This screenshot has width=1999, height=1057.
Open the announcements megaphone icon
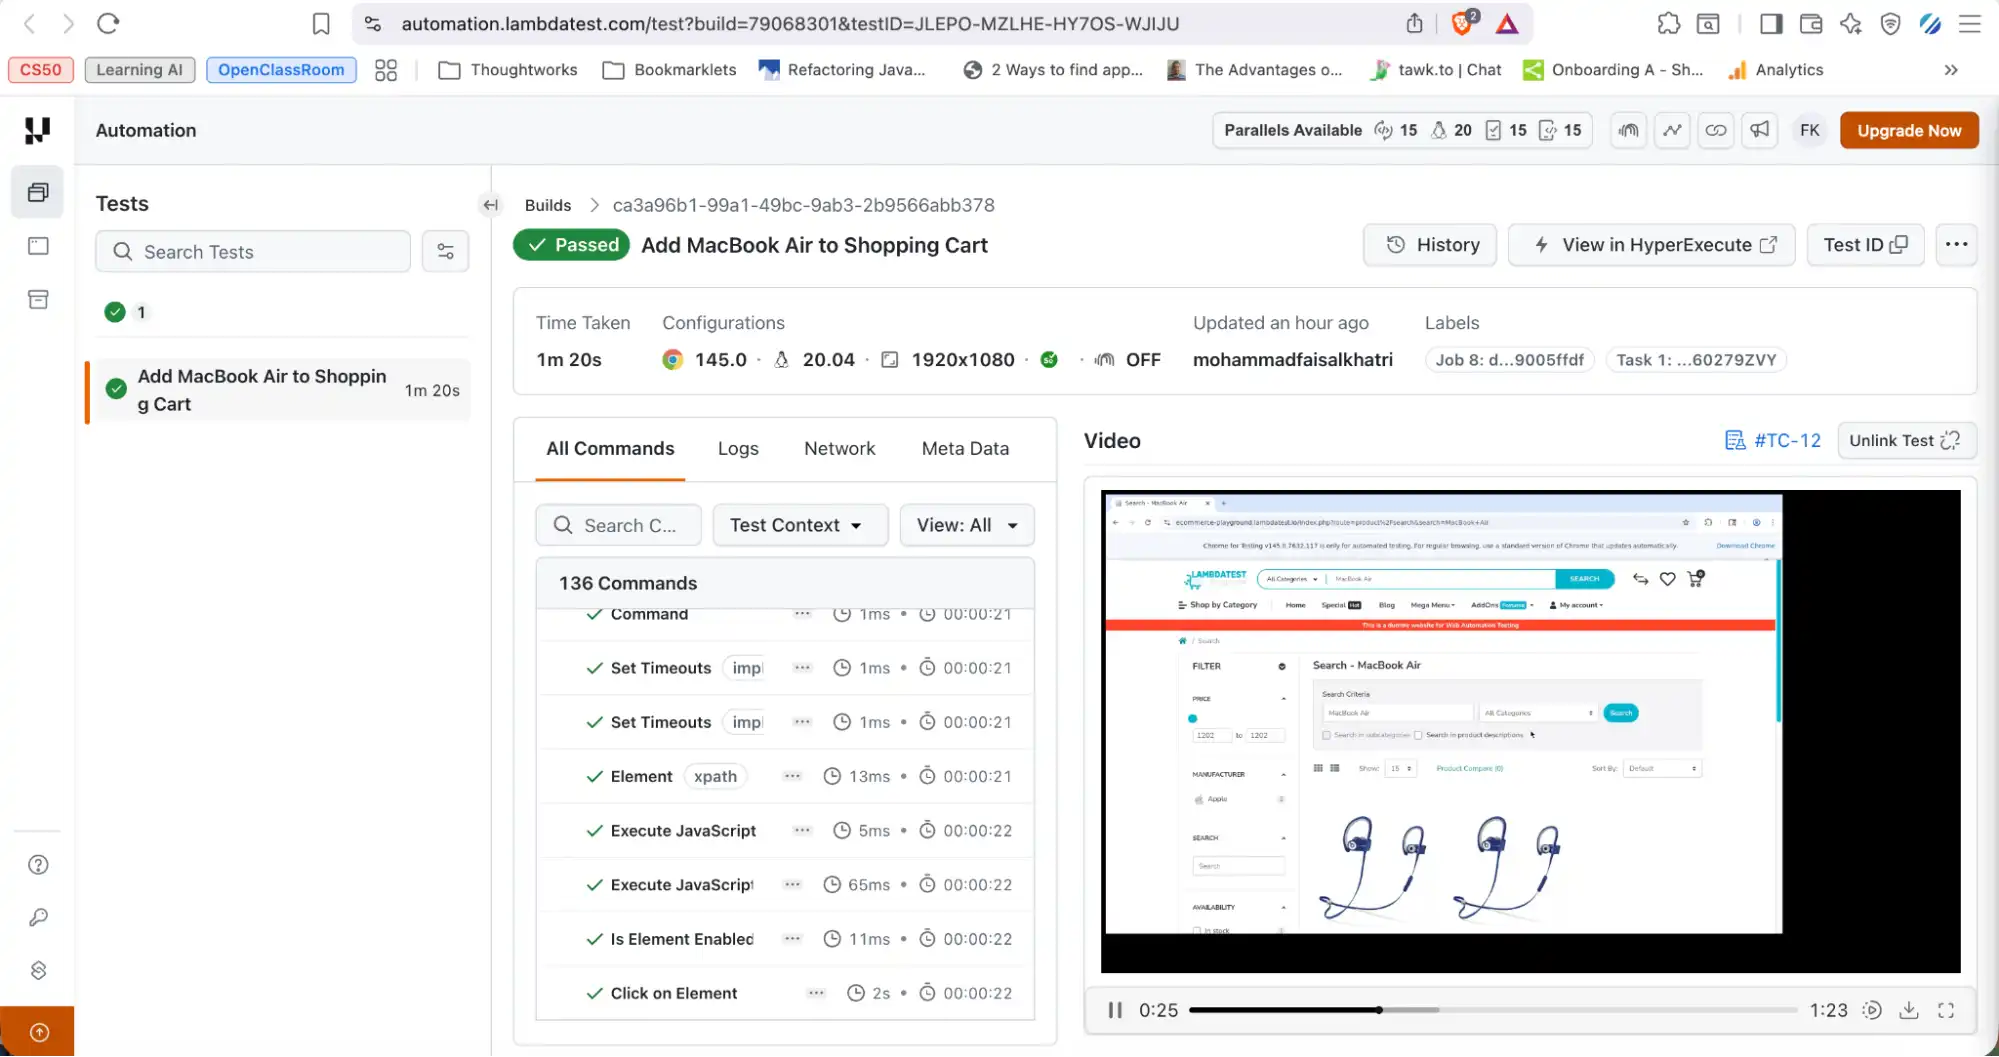click(x=1759, y=130)
